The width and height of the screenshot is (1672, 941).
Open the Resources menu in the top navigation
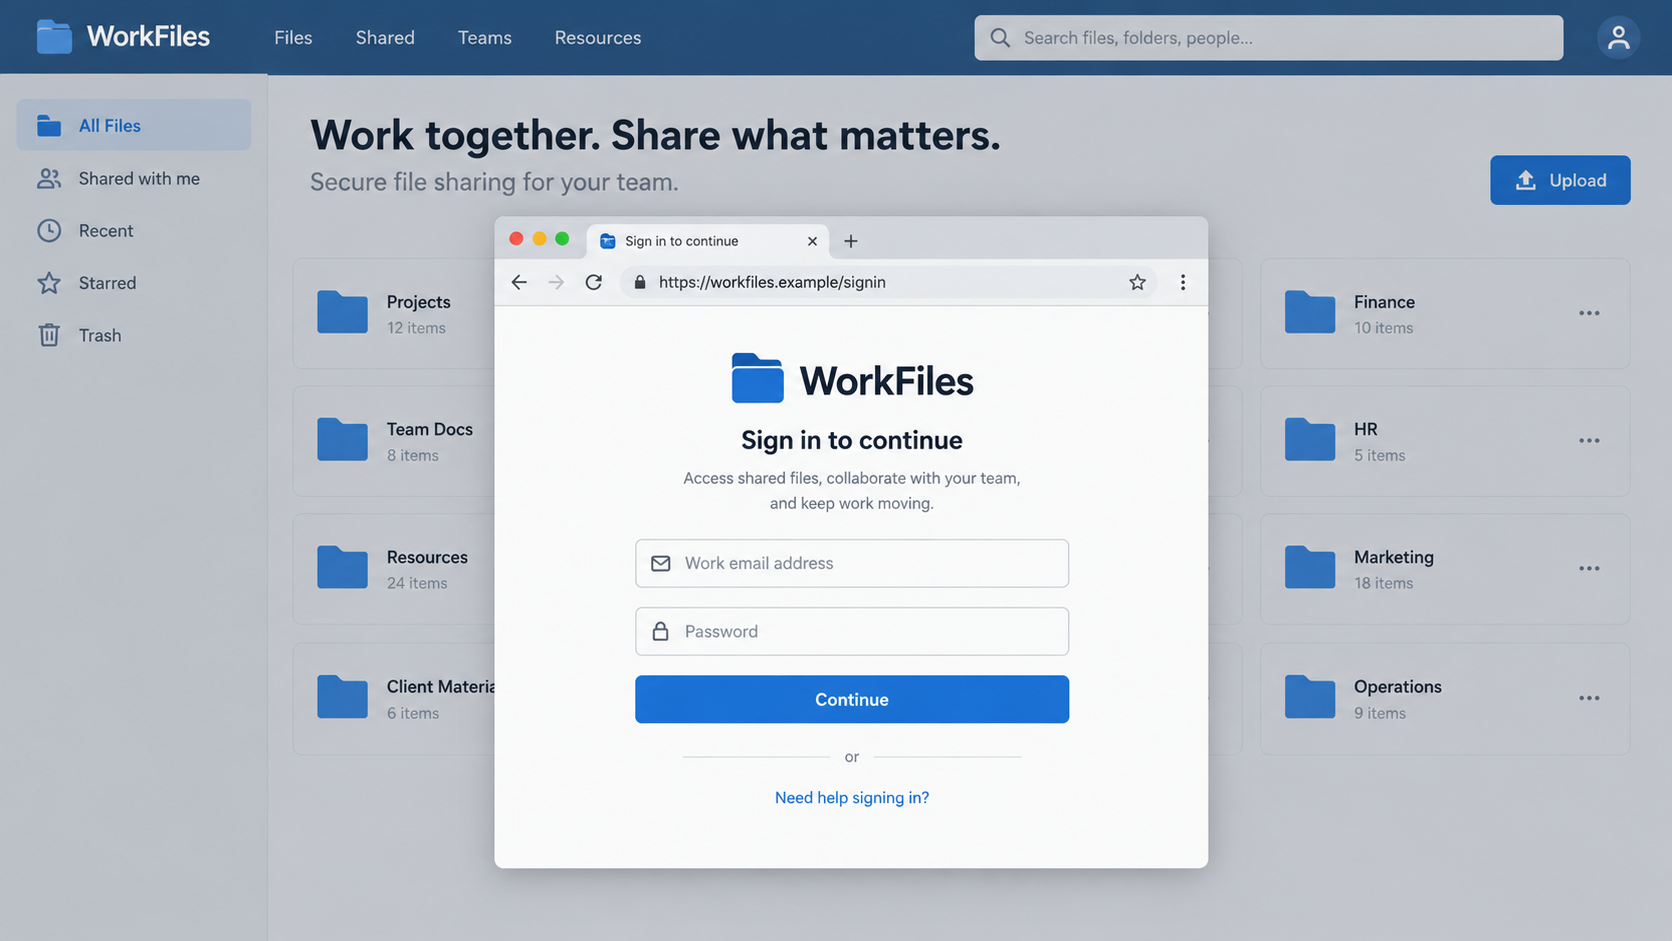[x=598, y=38]
